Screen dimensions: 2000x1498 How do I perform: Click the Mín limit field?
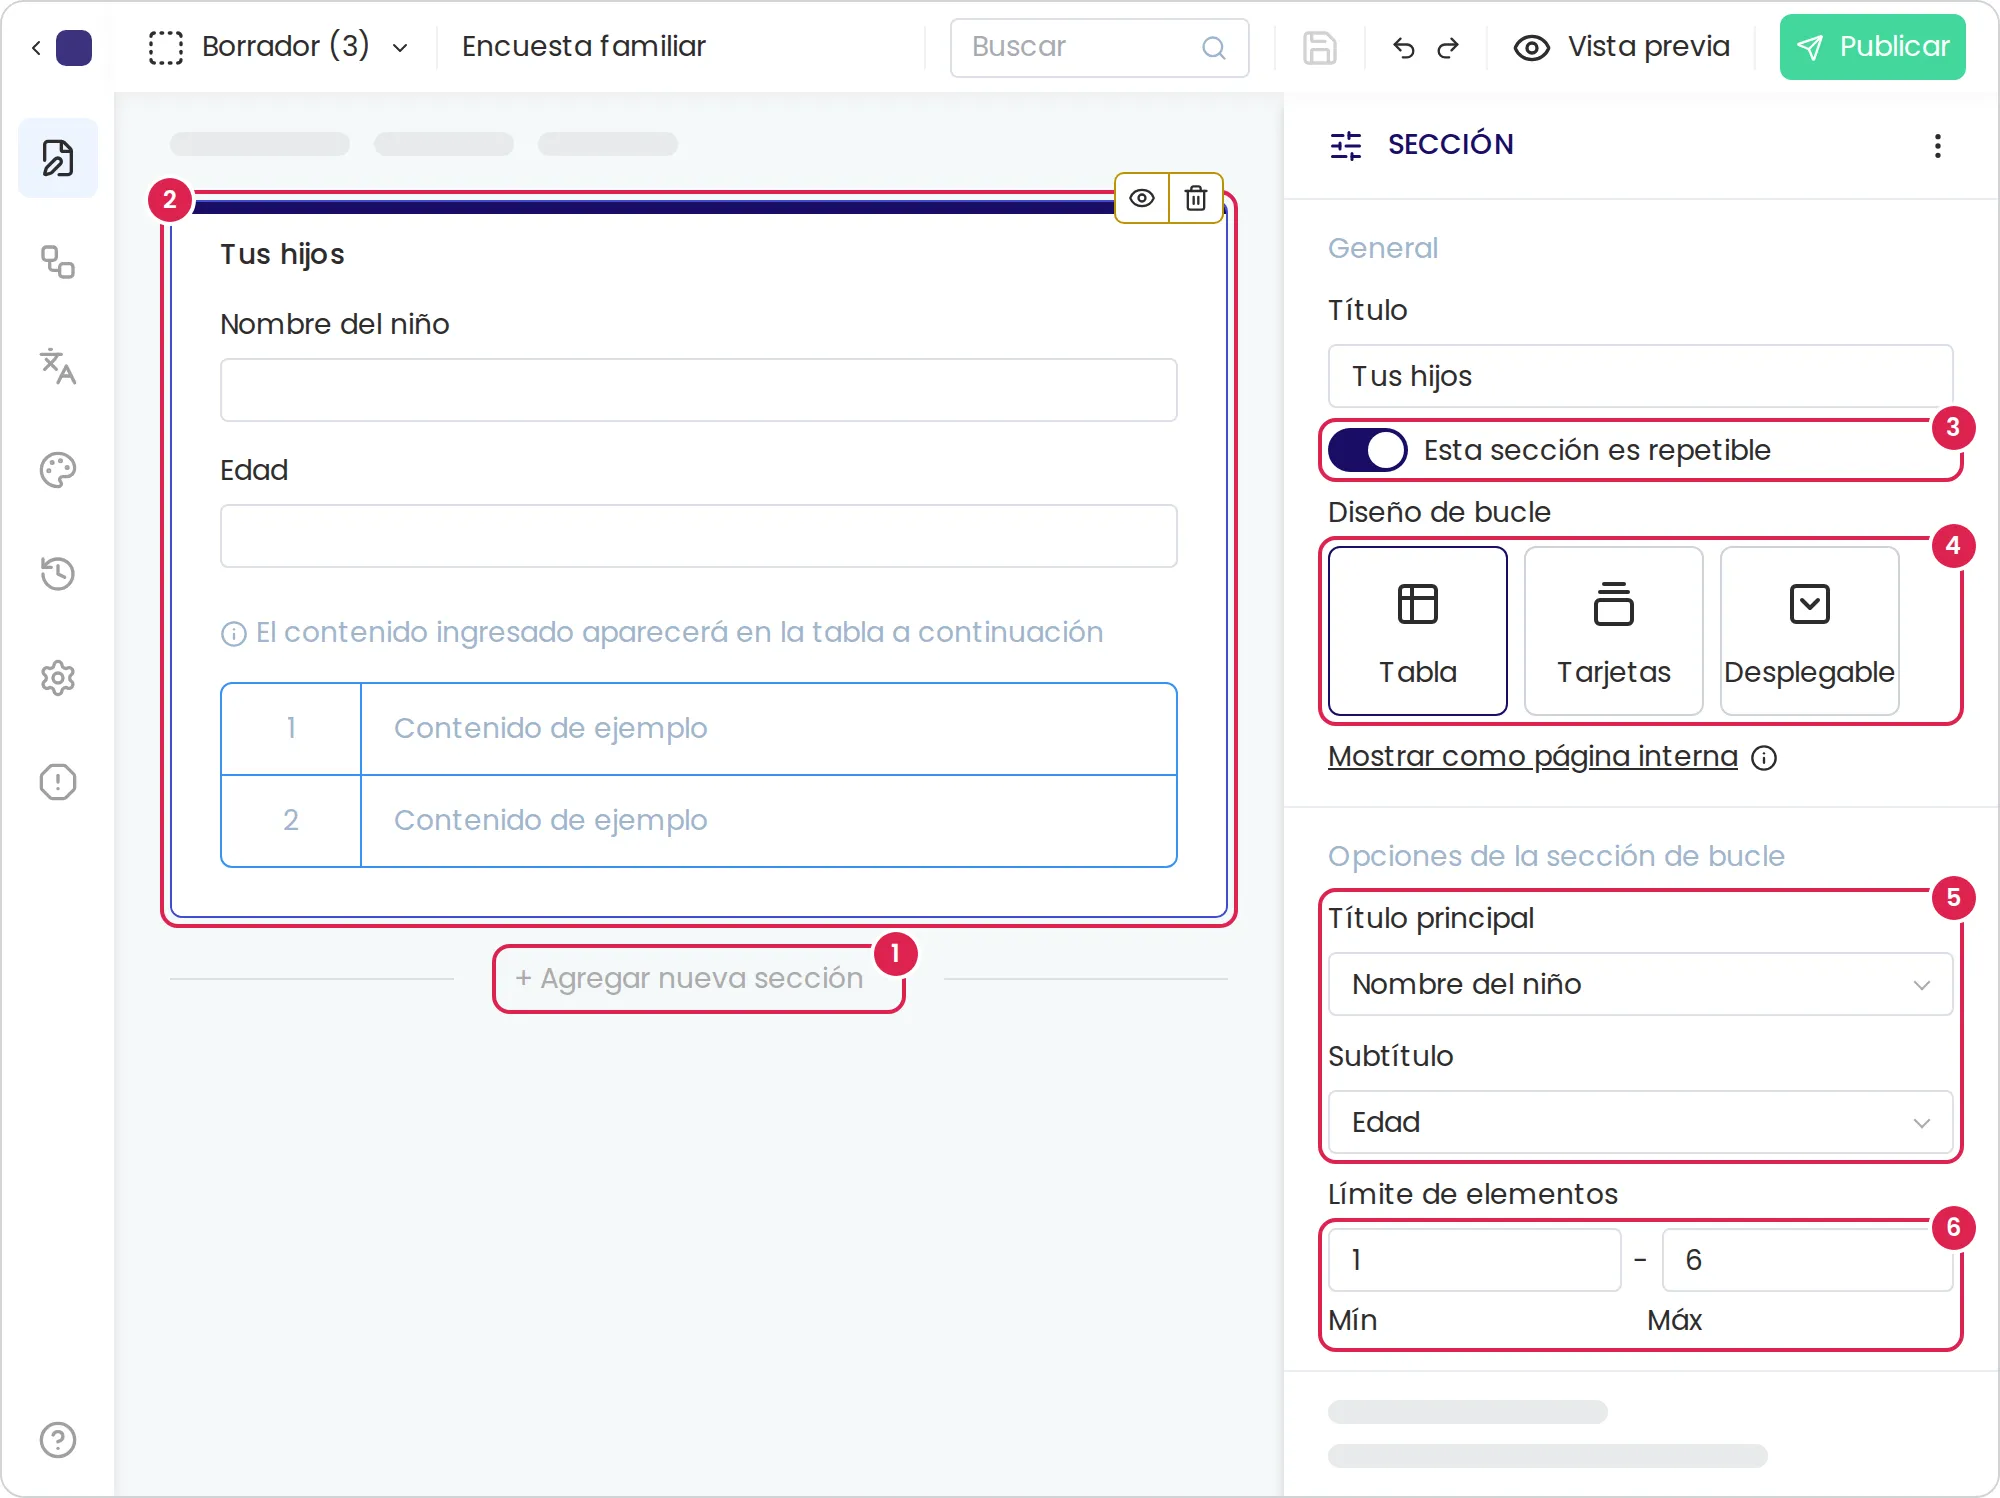(1474, 1260)
